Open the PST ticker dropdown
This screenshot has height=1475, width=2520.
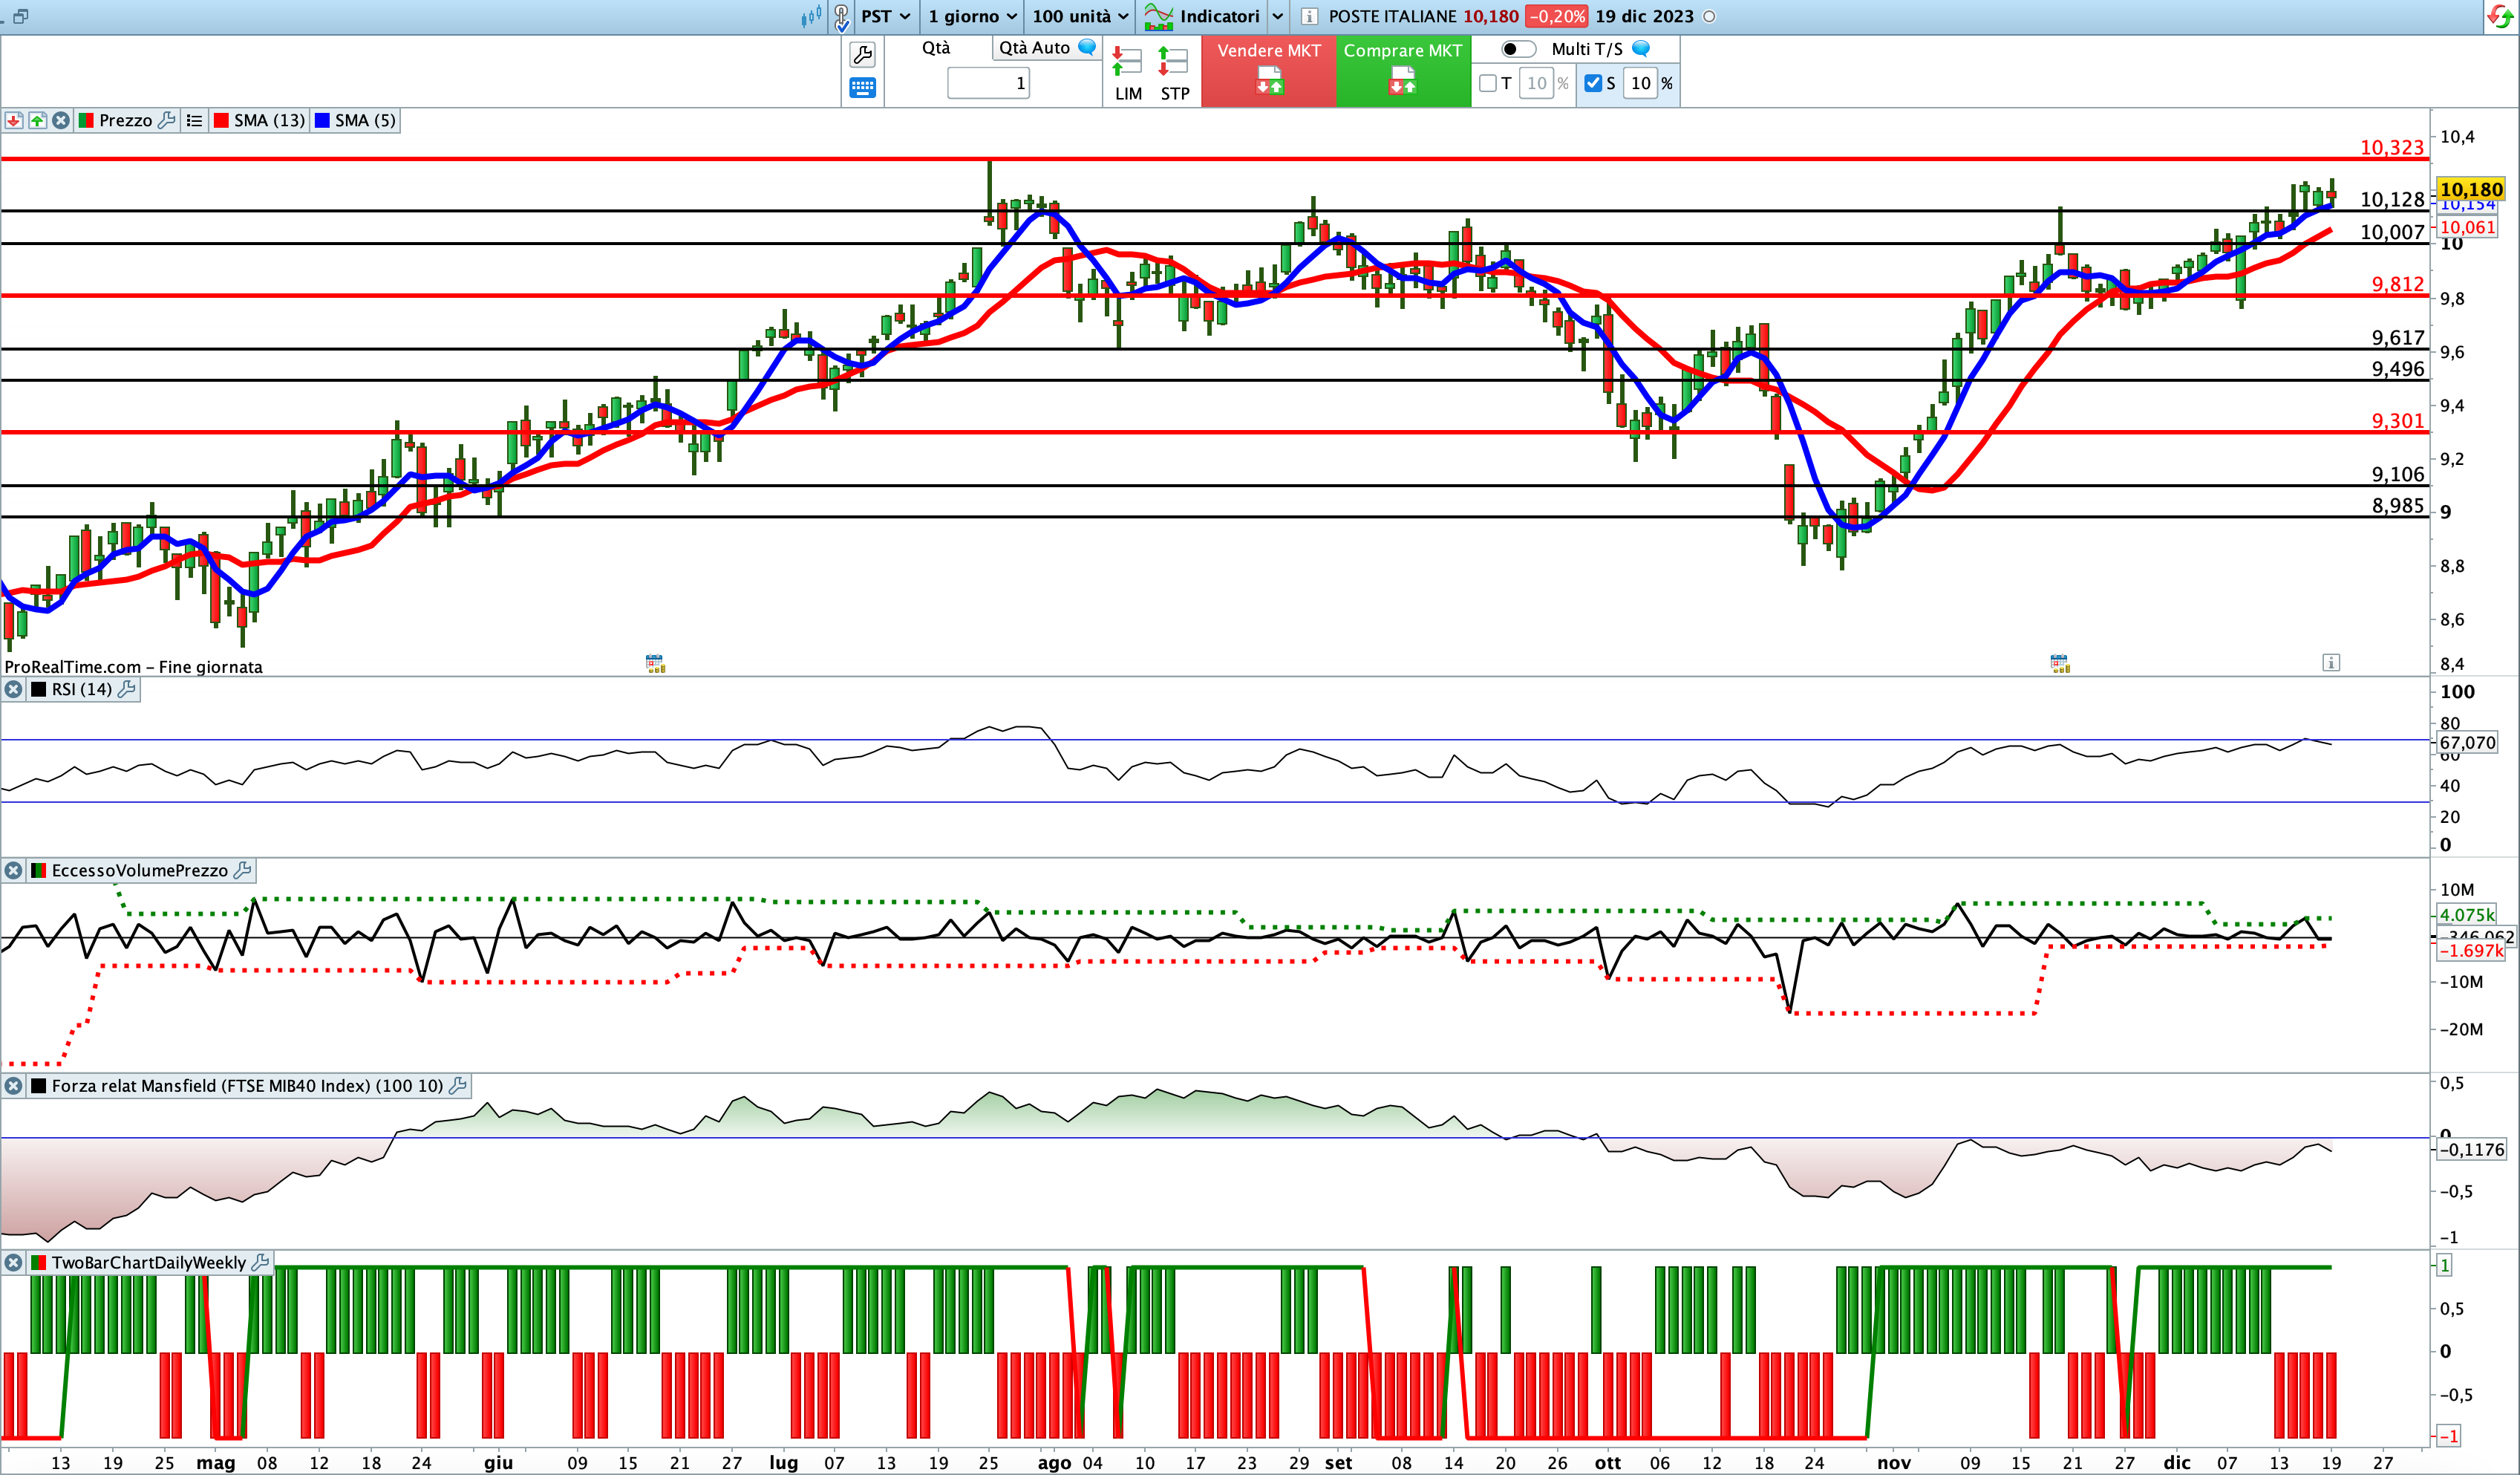click(x=885, y=16)
